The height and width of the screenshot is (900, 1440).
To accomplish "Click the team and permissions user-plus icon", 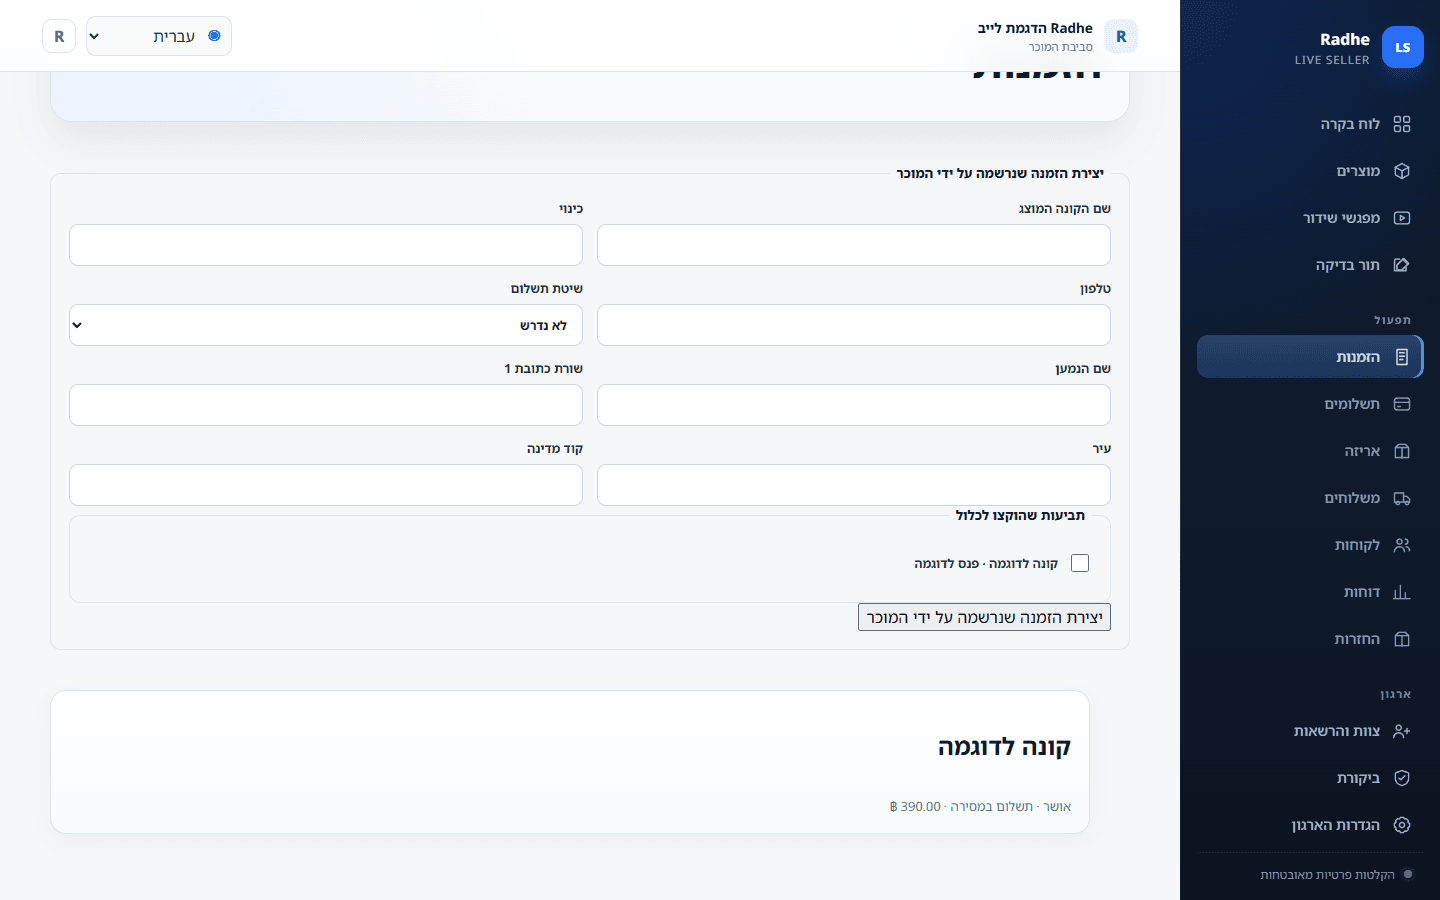I will [1402, 731].
